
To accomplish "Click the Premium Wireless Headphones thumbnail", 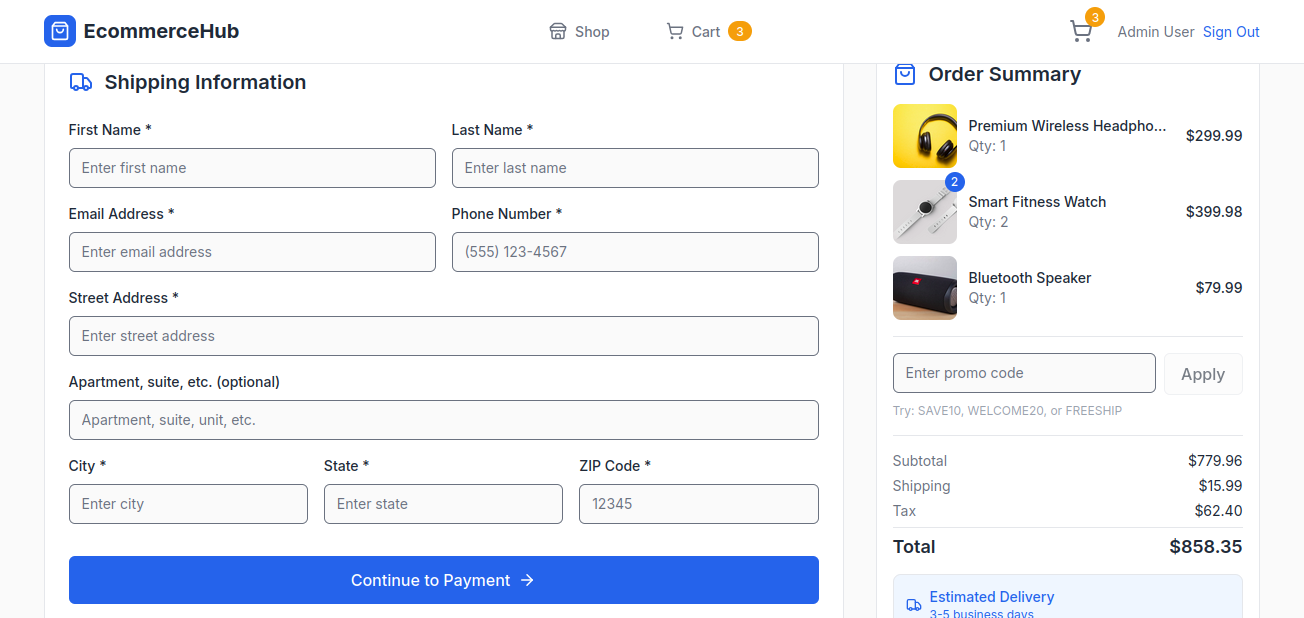I will click(924, 135).
